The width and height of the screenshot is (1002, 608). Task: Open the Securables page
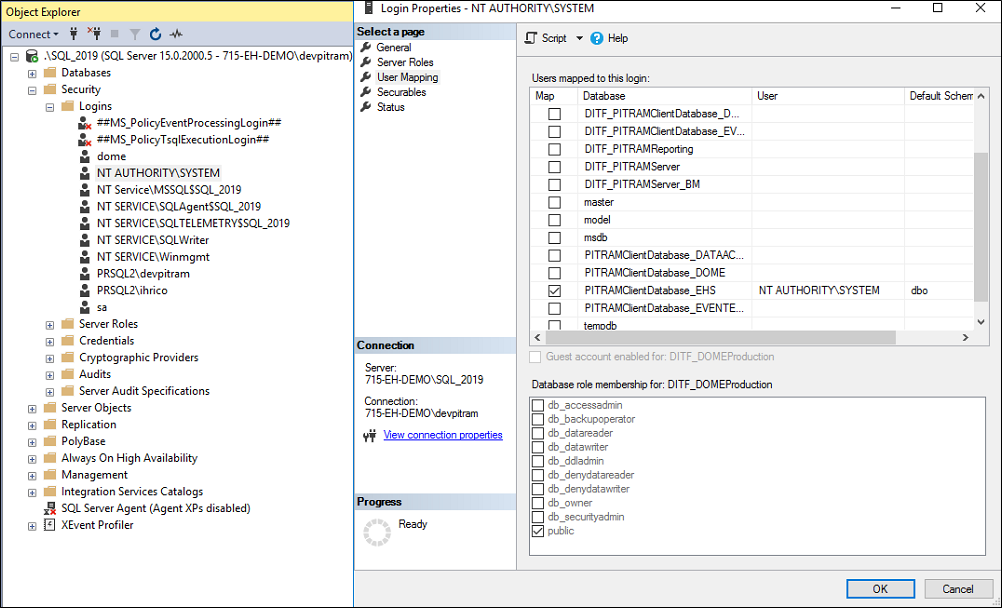pyautogui.click(x=401, y=92)
